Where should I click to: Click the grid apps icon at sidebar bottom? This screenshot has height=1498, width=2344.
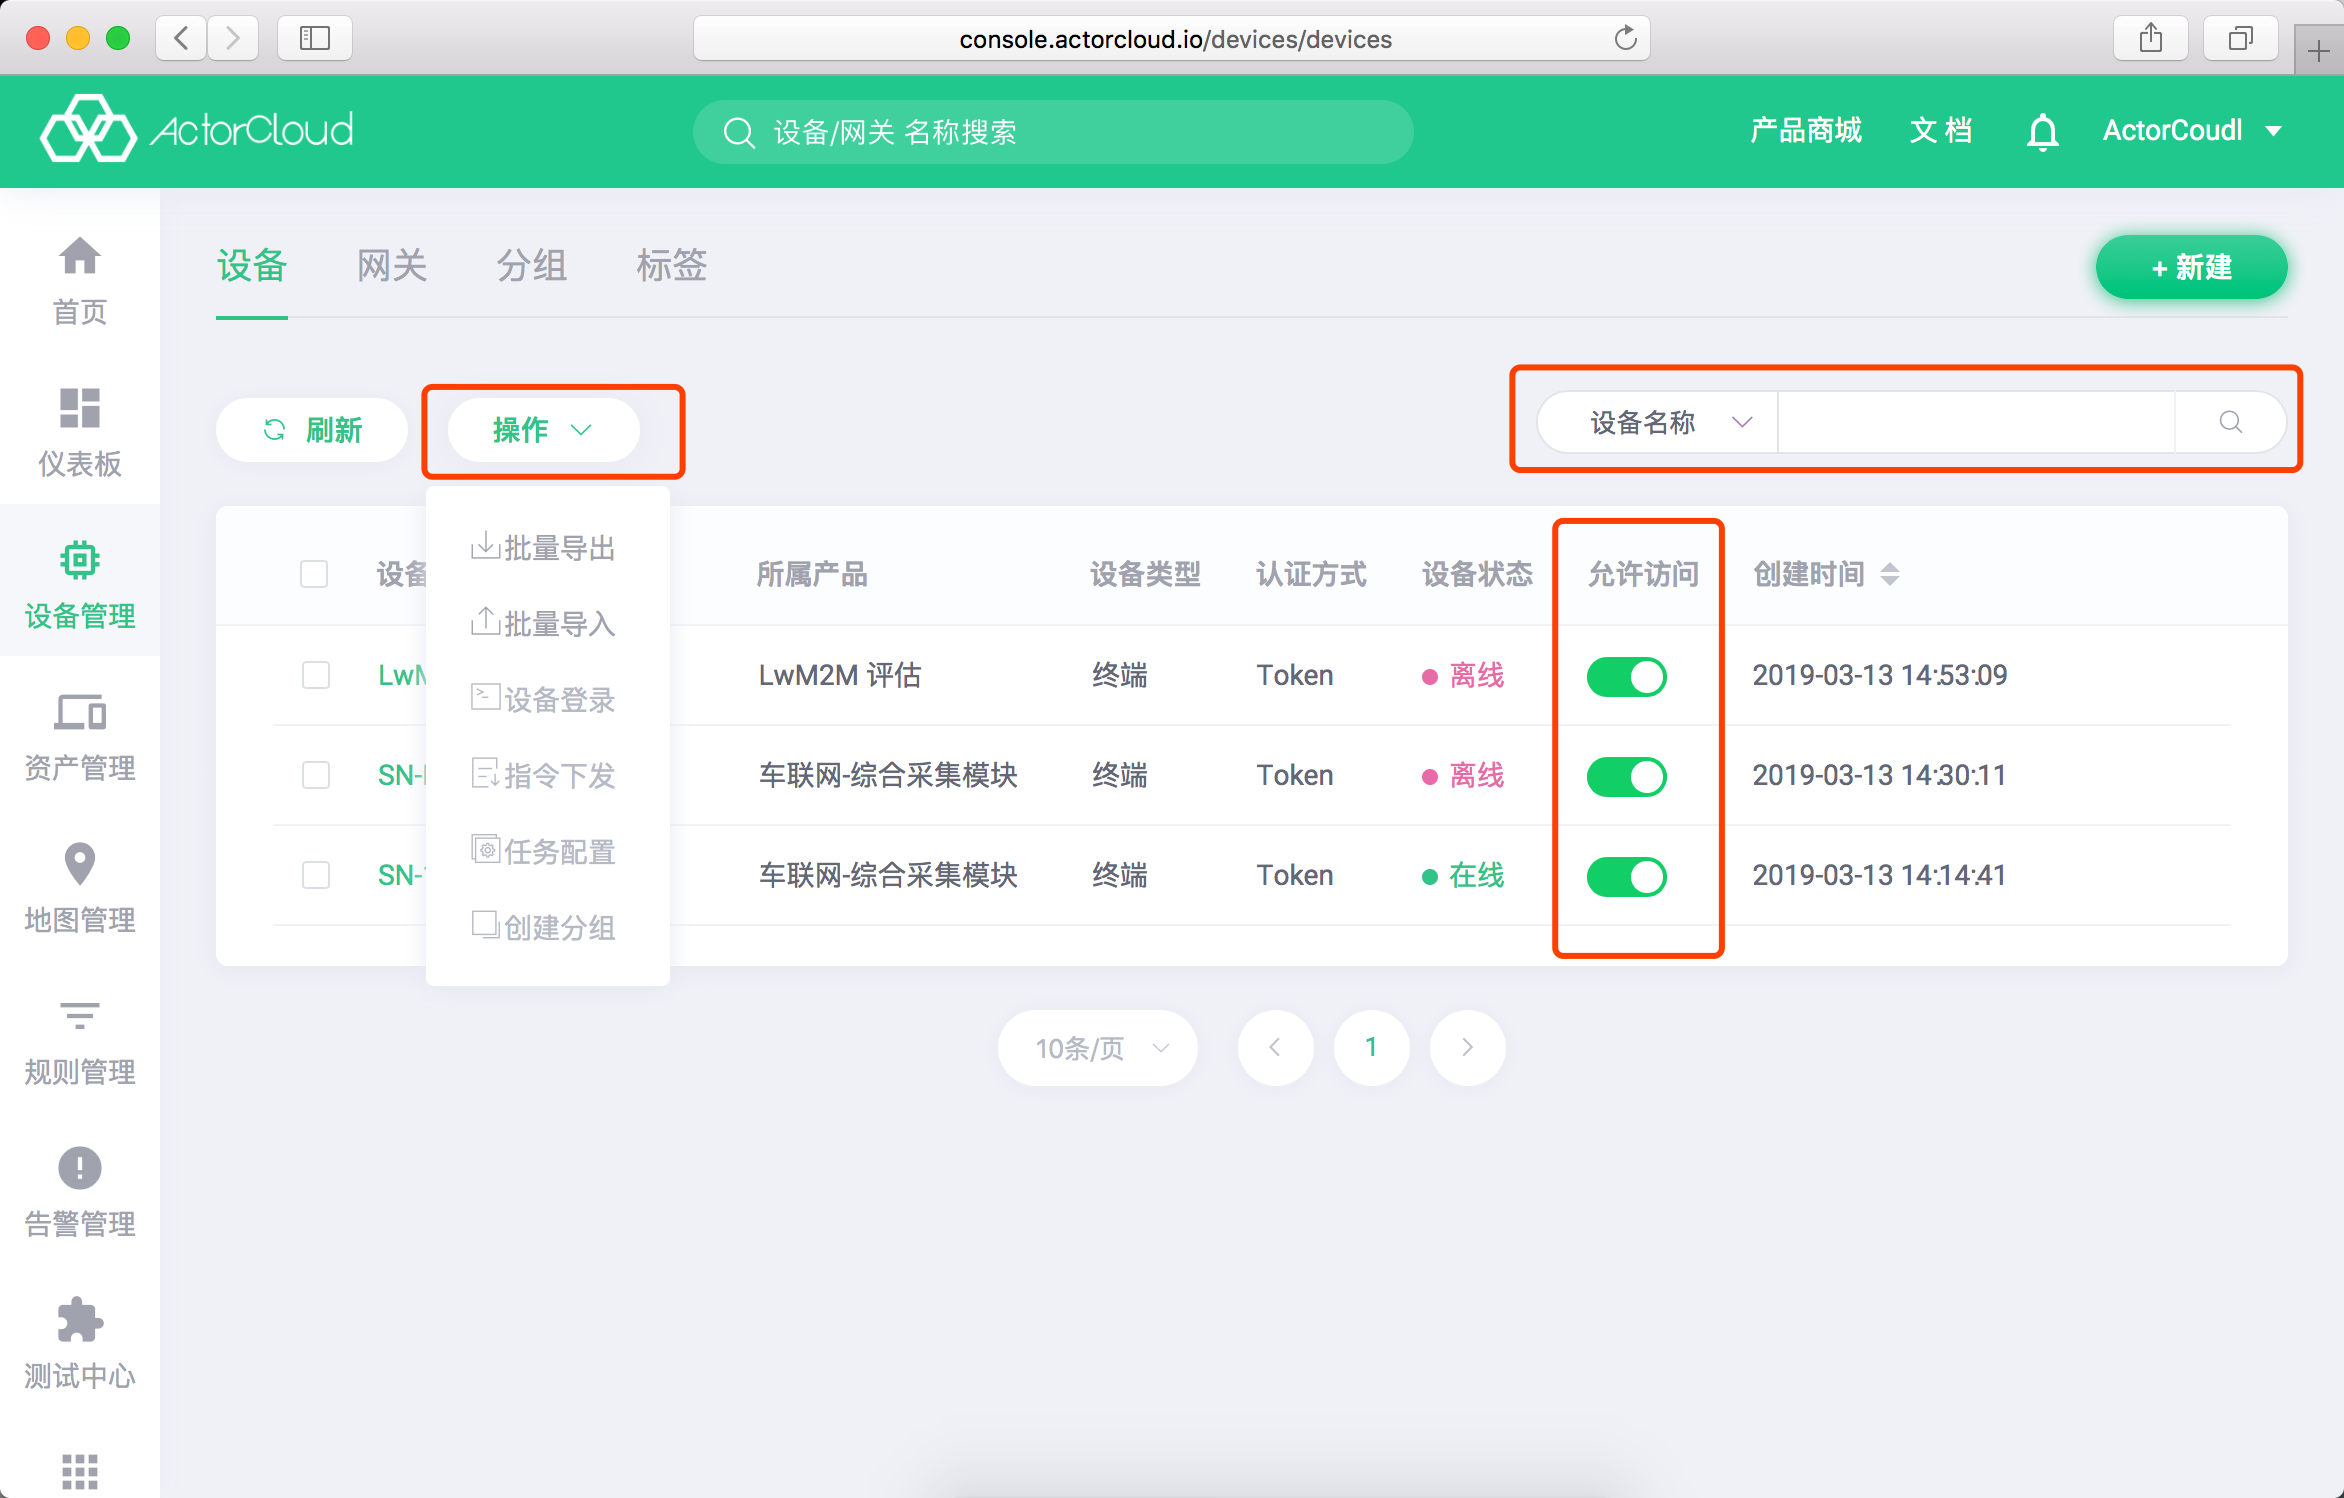point(79,1472)
